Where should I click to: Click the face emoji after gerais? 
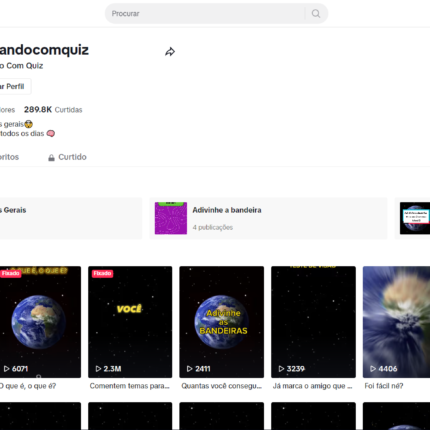29,124
